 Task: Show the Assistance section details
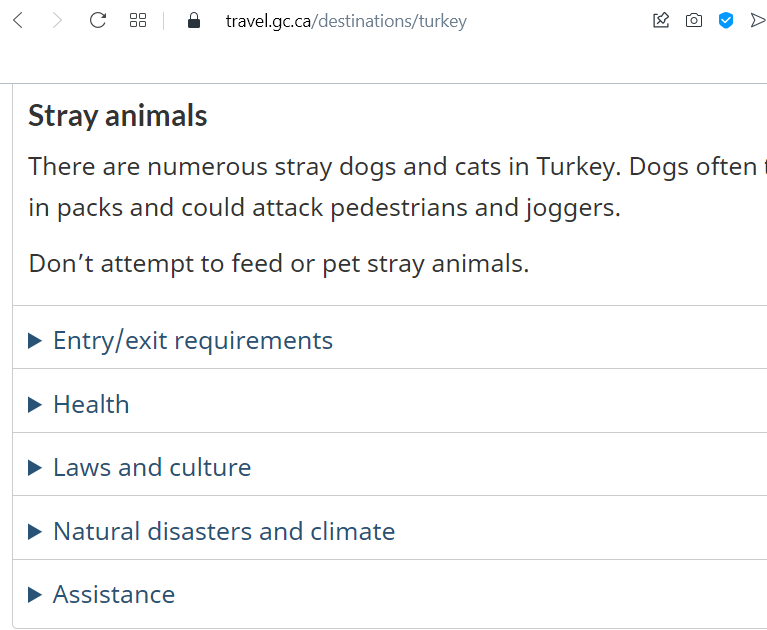click(x=114, y=594)
